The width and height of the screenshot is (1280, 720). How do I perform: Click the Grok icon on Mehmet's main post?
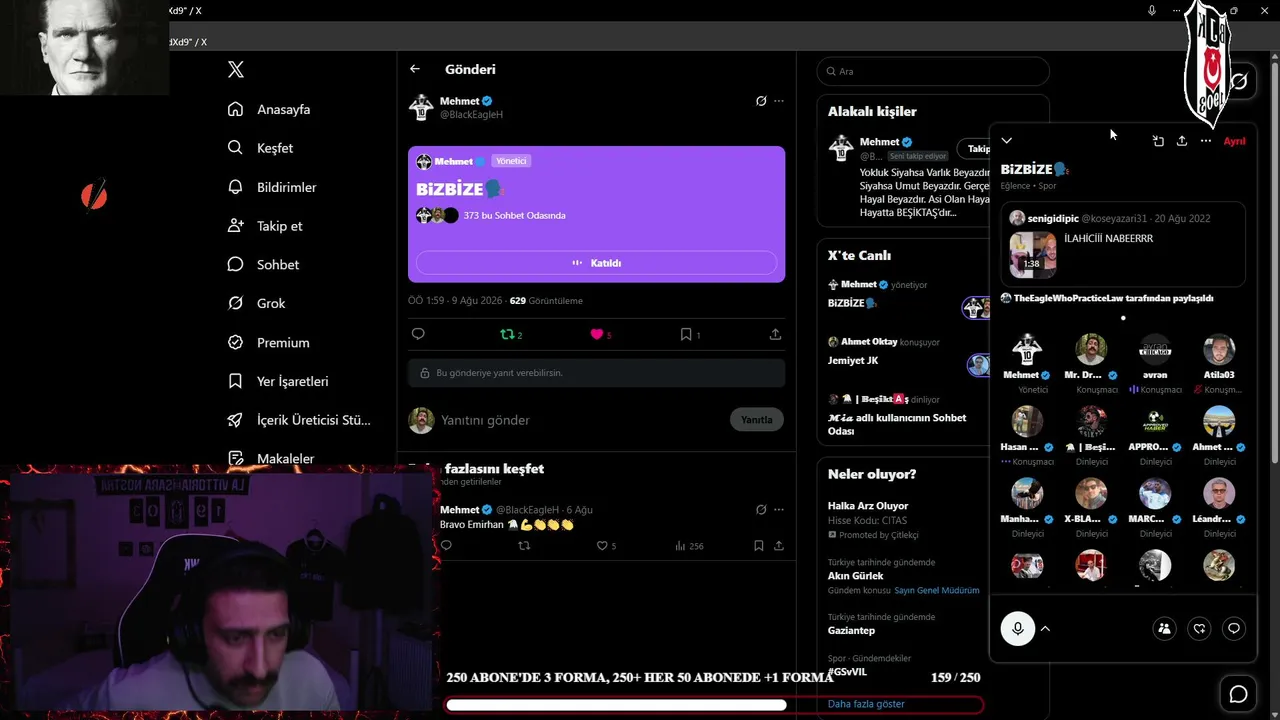761,101
